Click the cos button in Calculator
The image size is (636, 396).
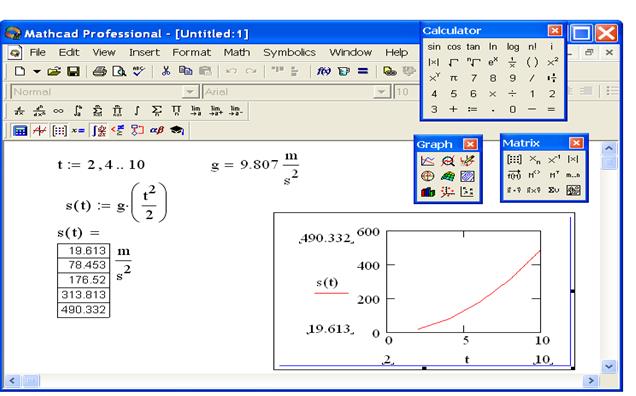point(453,47)
